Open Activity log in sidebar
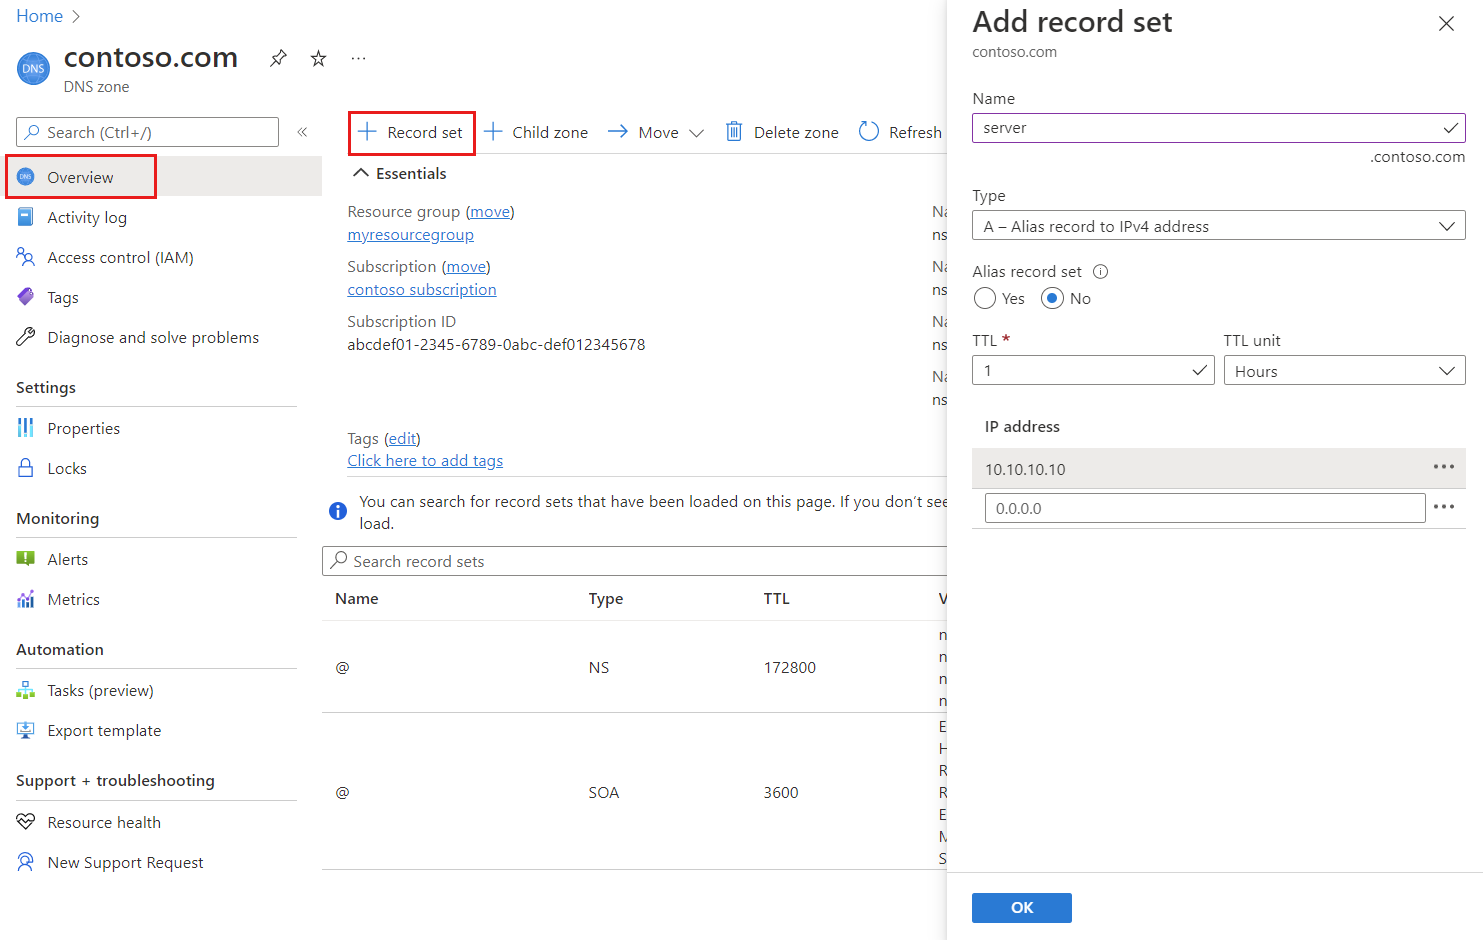Viewport: 1483px width, 940px height. point(87,218)
